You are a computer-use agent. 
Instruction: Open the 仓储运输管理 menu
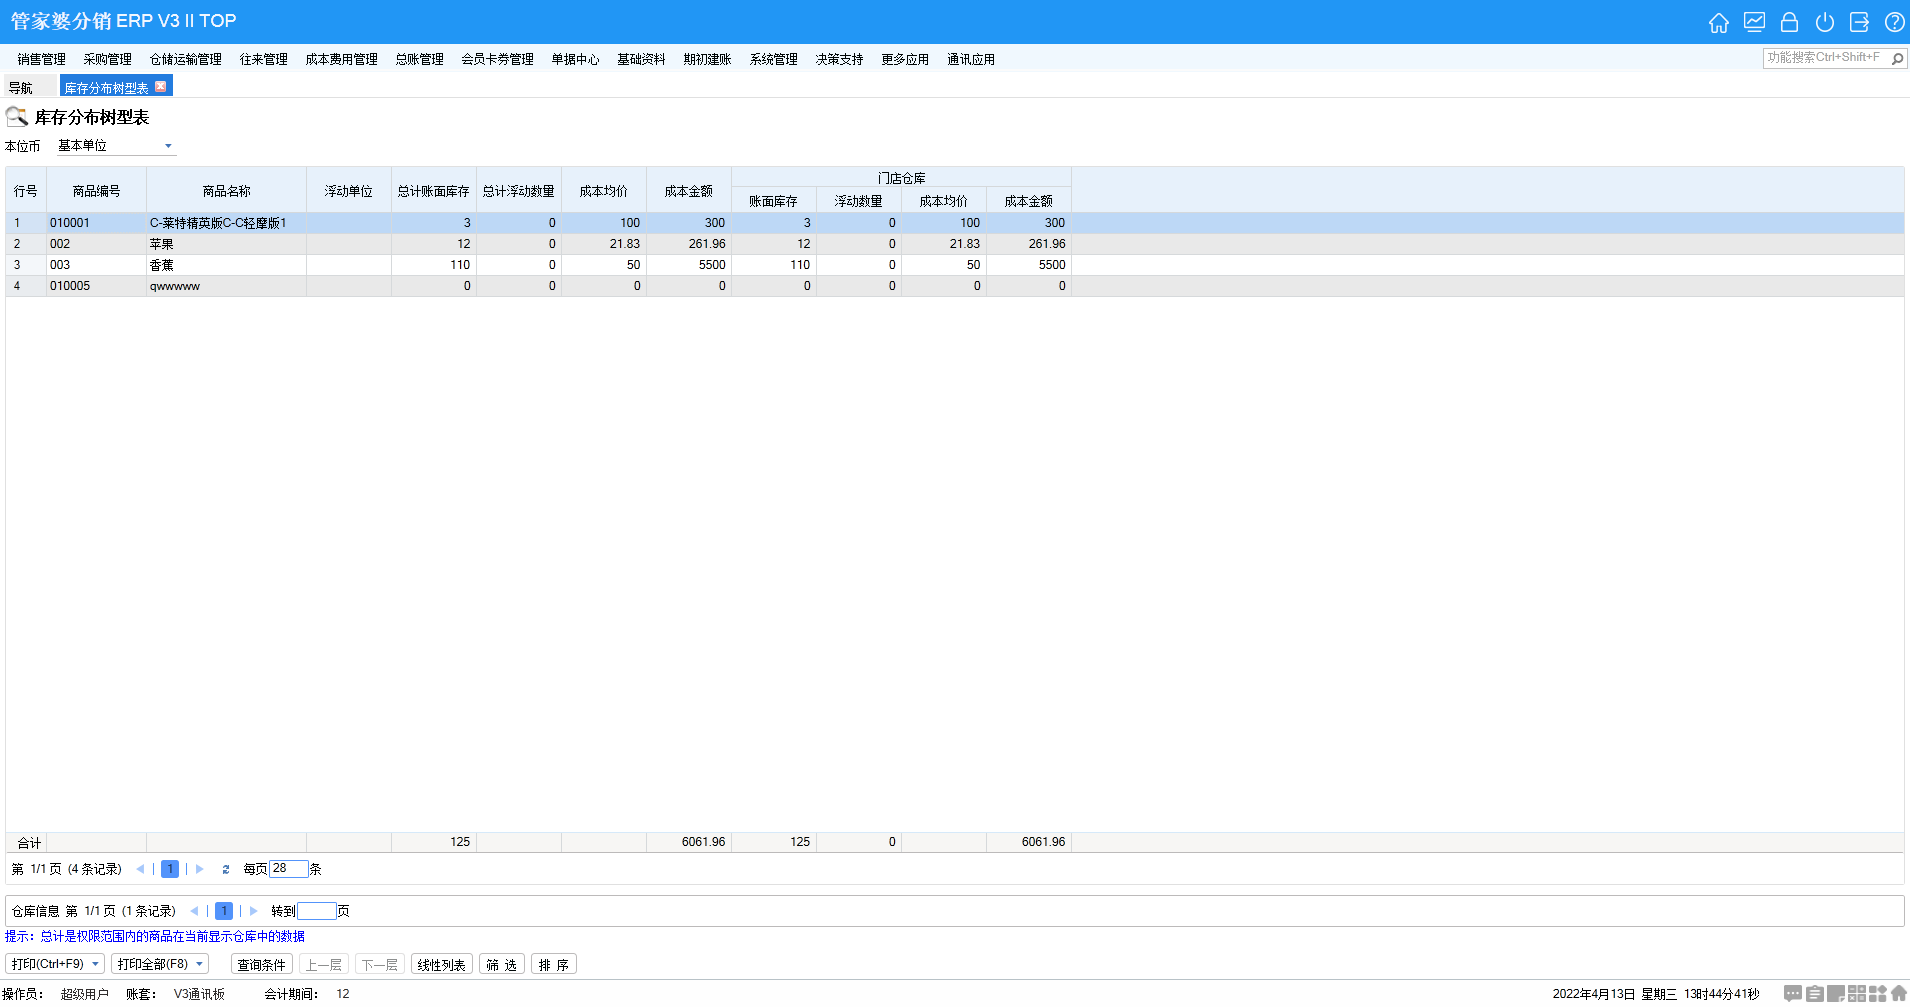pos(185,59)
